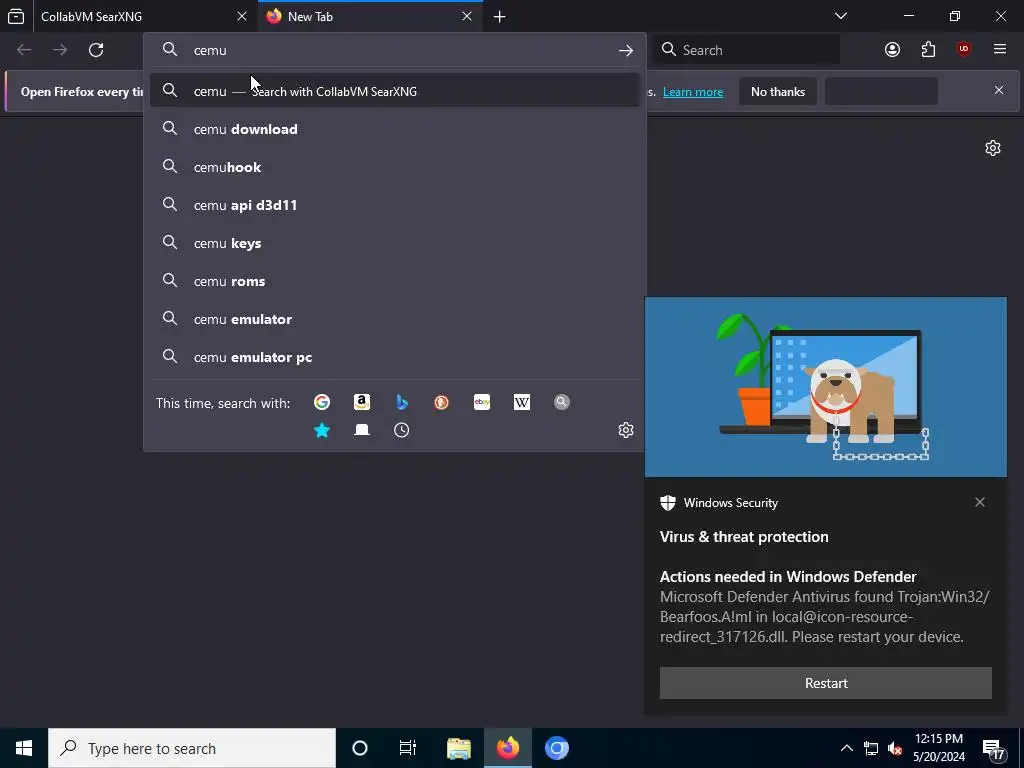
Task: Open the Extensions puzzle icon
Action: [928, 50]
